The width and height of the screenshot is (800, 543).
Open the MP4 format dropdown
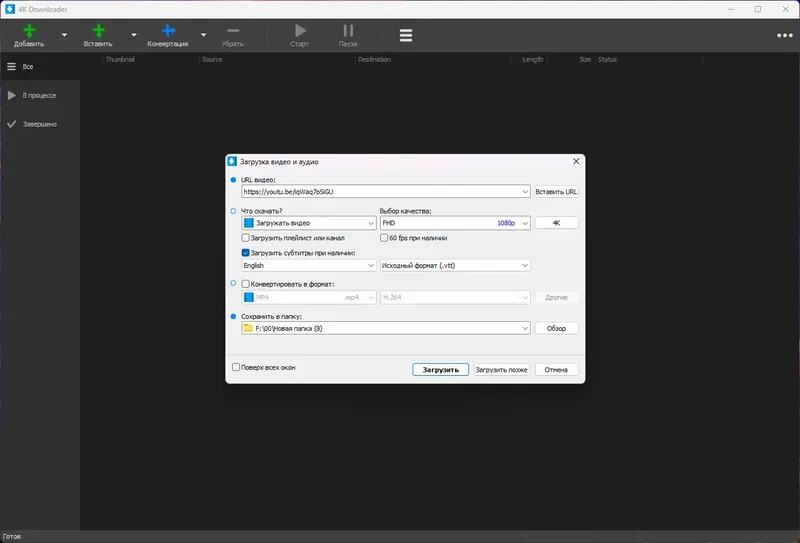[x=309, y=297]
